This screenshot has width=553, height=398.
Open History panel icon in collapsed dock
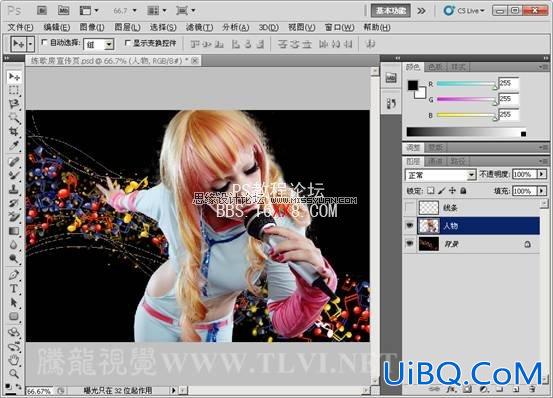(391, 103)
